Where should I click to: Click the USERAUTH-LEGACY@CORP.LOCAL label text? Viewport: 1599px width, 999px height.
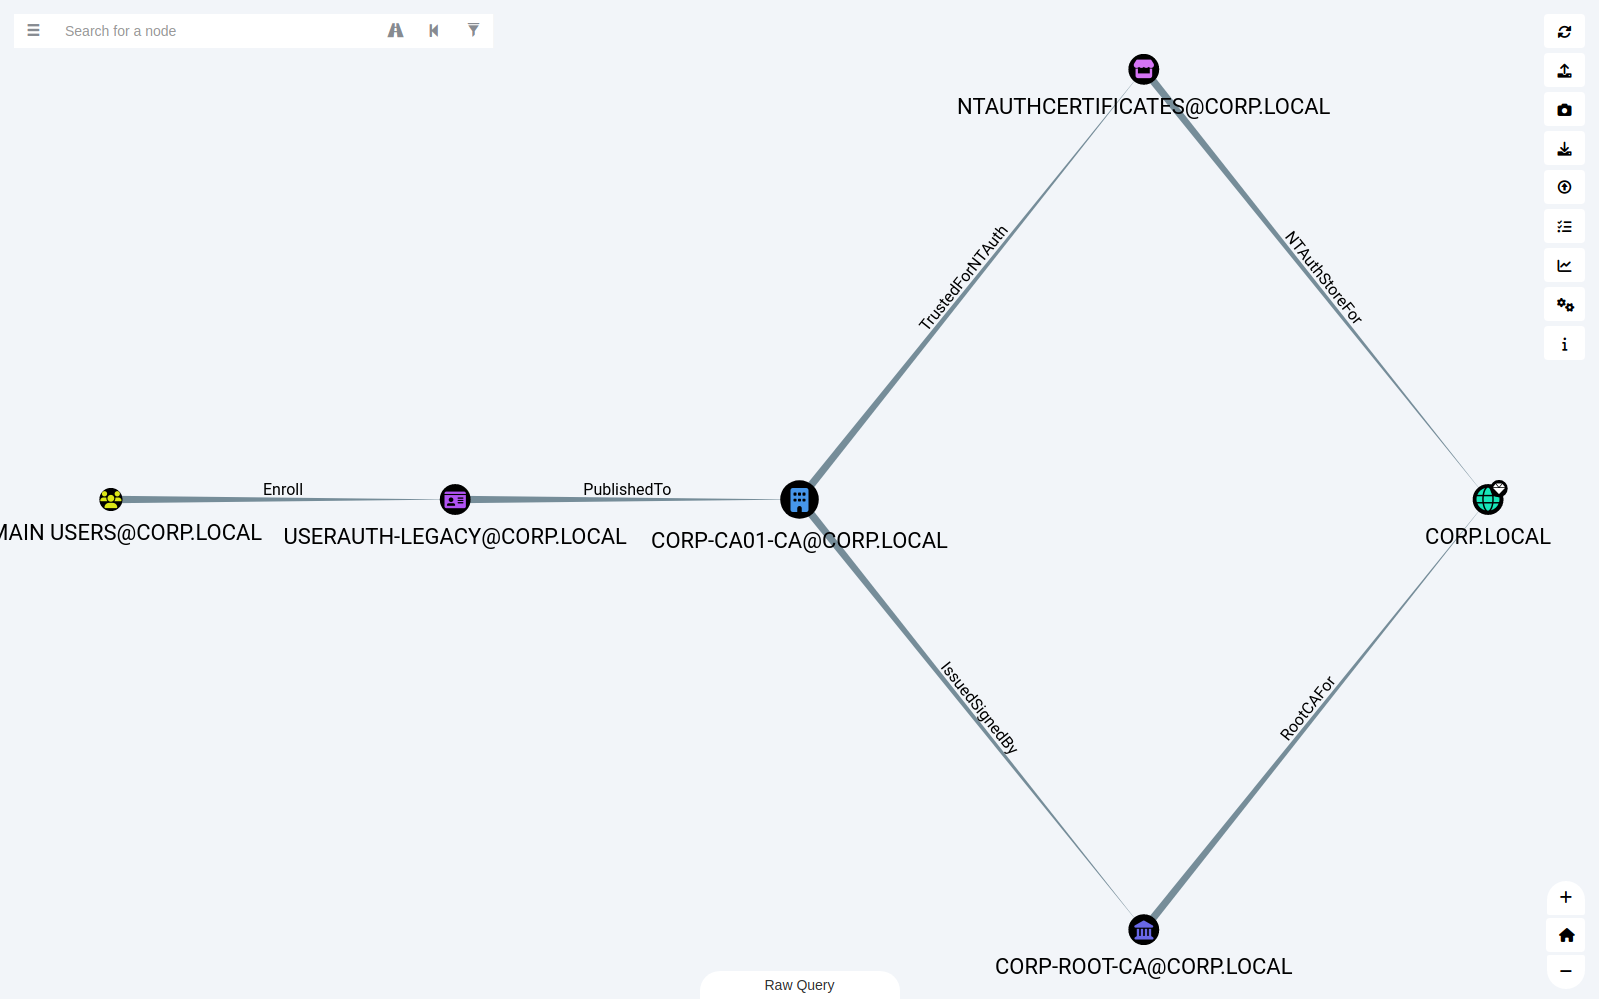455,537
